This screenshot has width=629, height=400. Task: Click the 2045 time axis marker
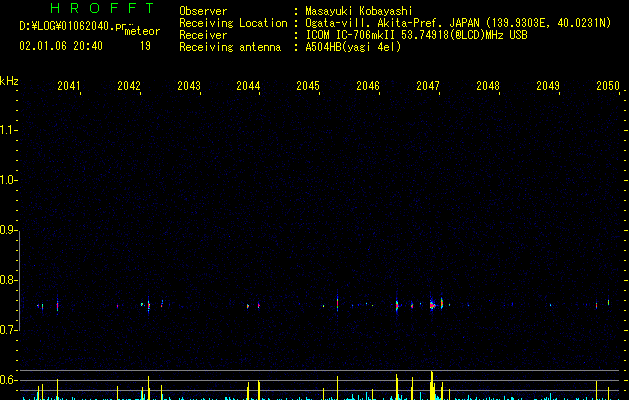tap(308, 85)
